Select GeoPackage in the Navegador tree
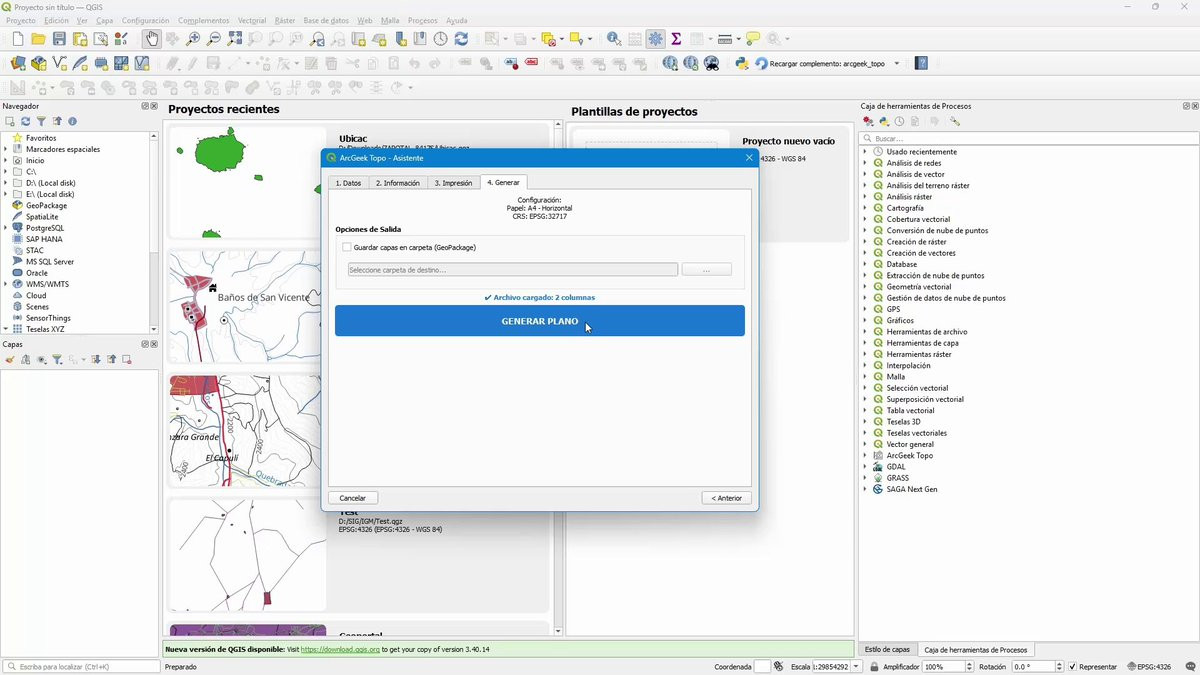This screenshot has height=675, width=1200. (x=47, y=205)
